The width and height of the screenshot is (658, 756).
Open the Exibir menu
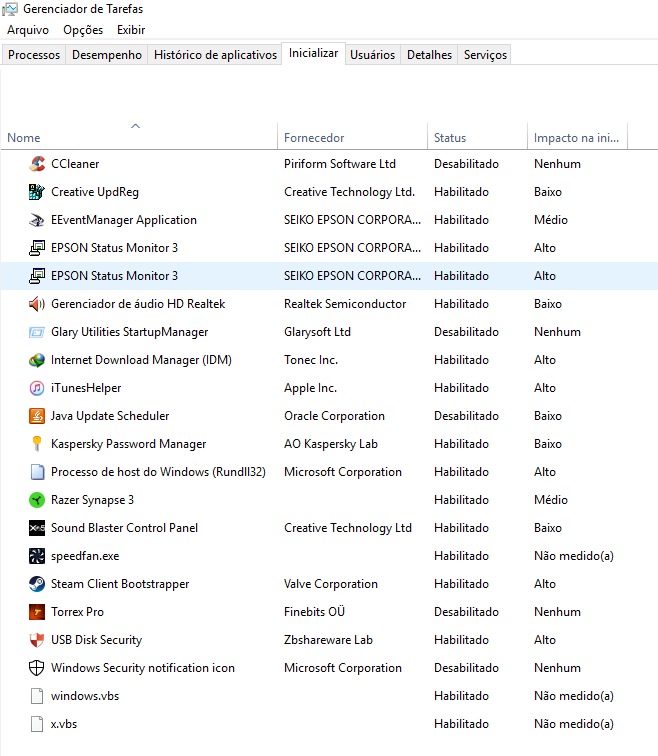pos(131,30)
